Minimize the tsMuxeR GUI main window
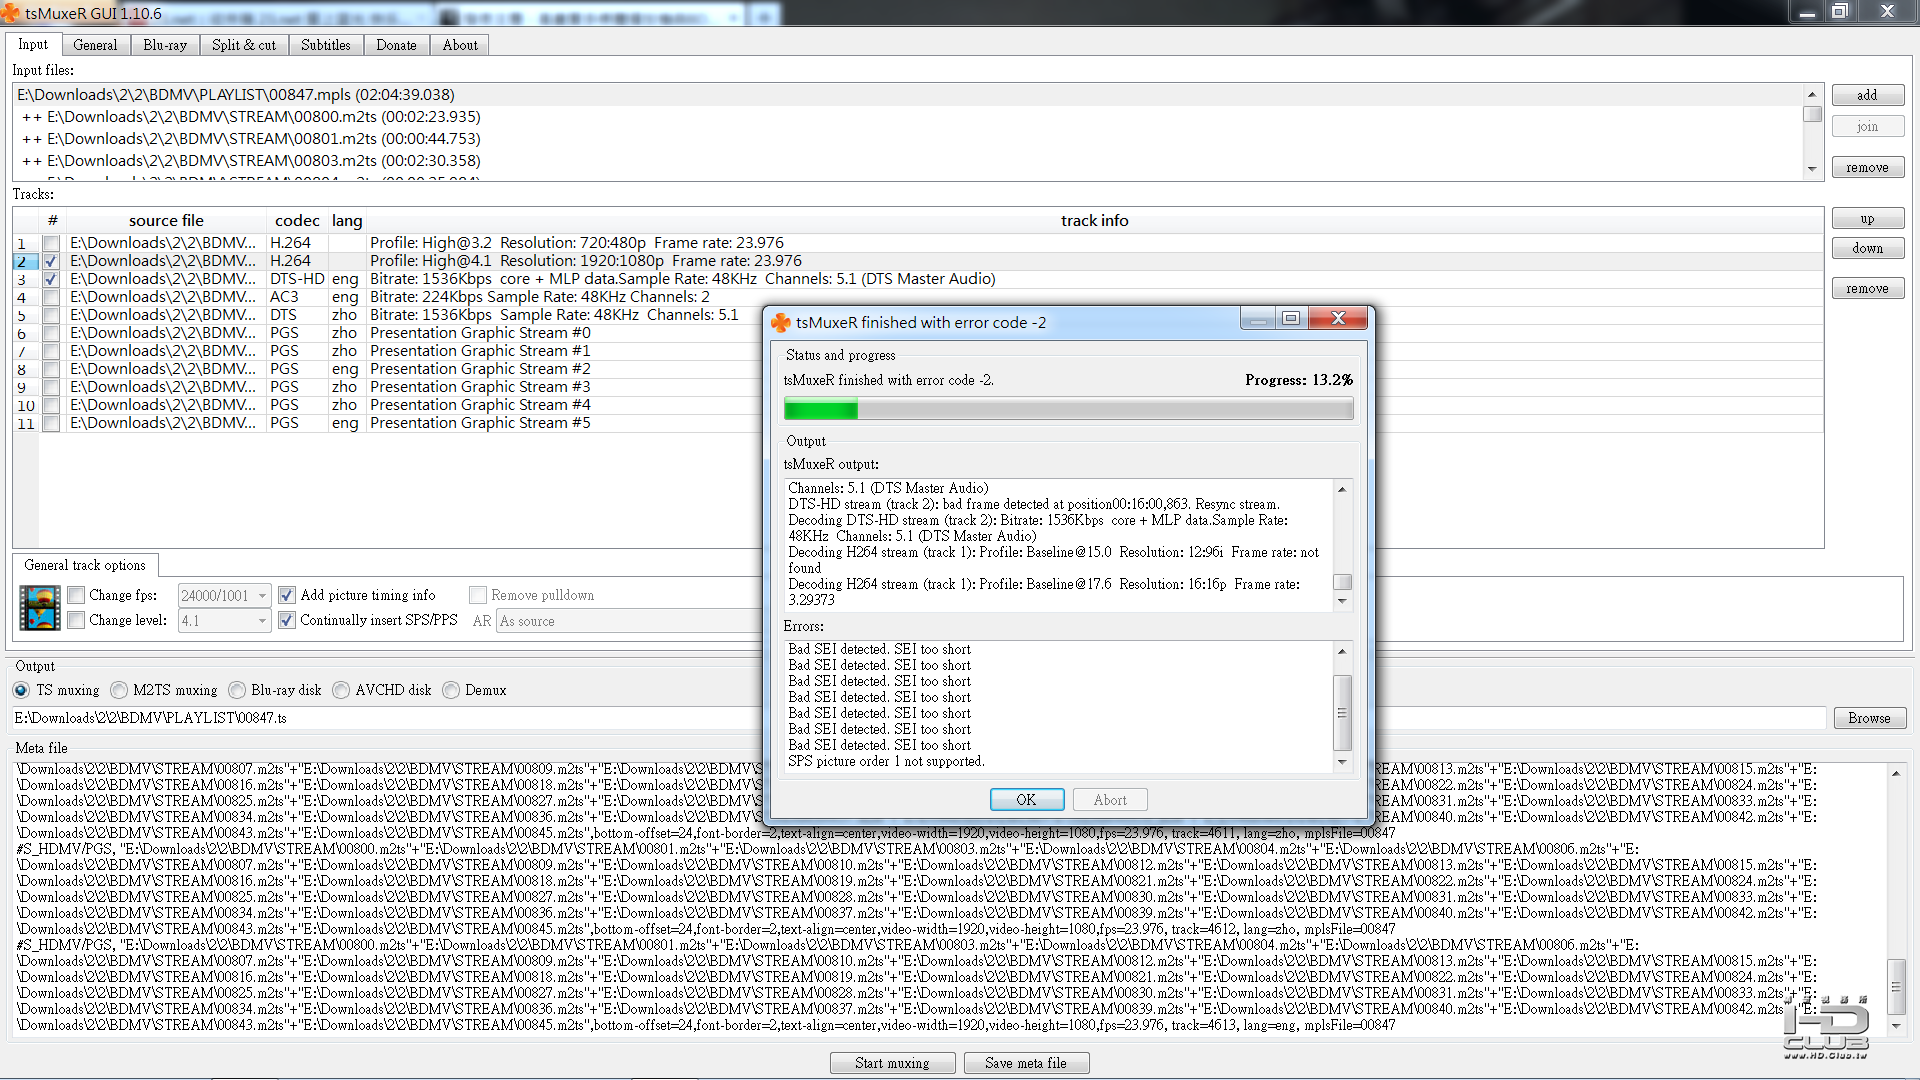This screenshot has width=1920, height=1080. point(1807,12)
